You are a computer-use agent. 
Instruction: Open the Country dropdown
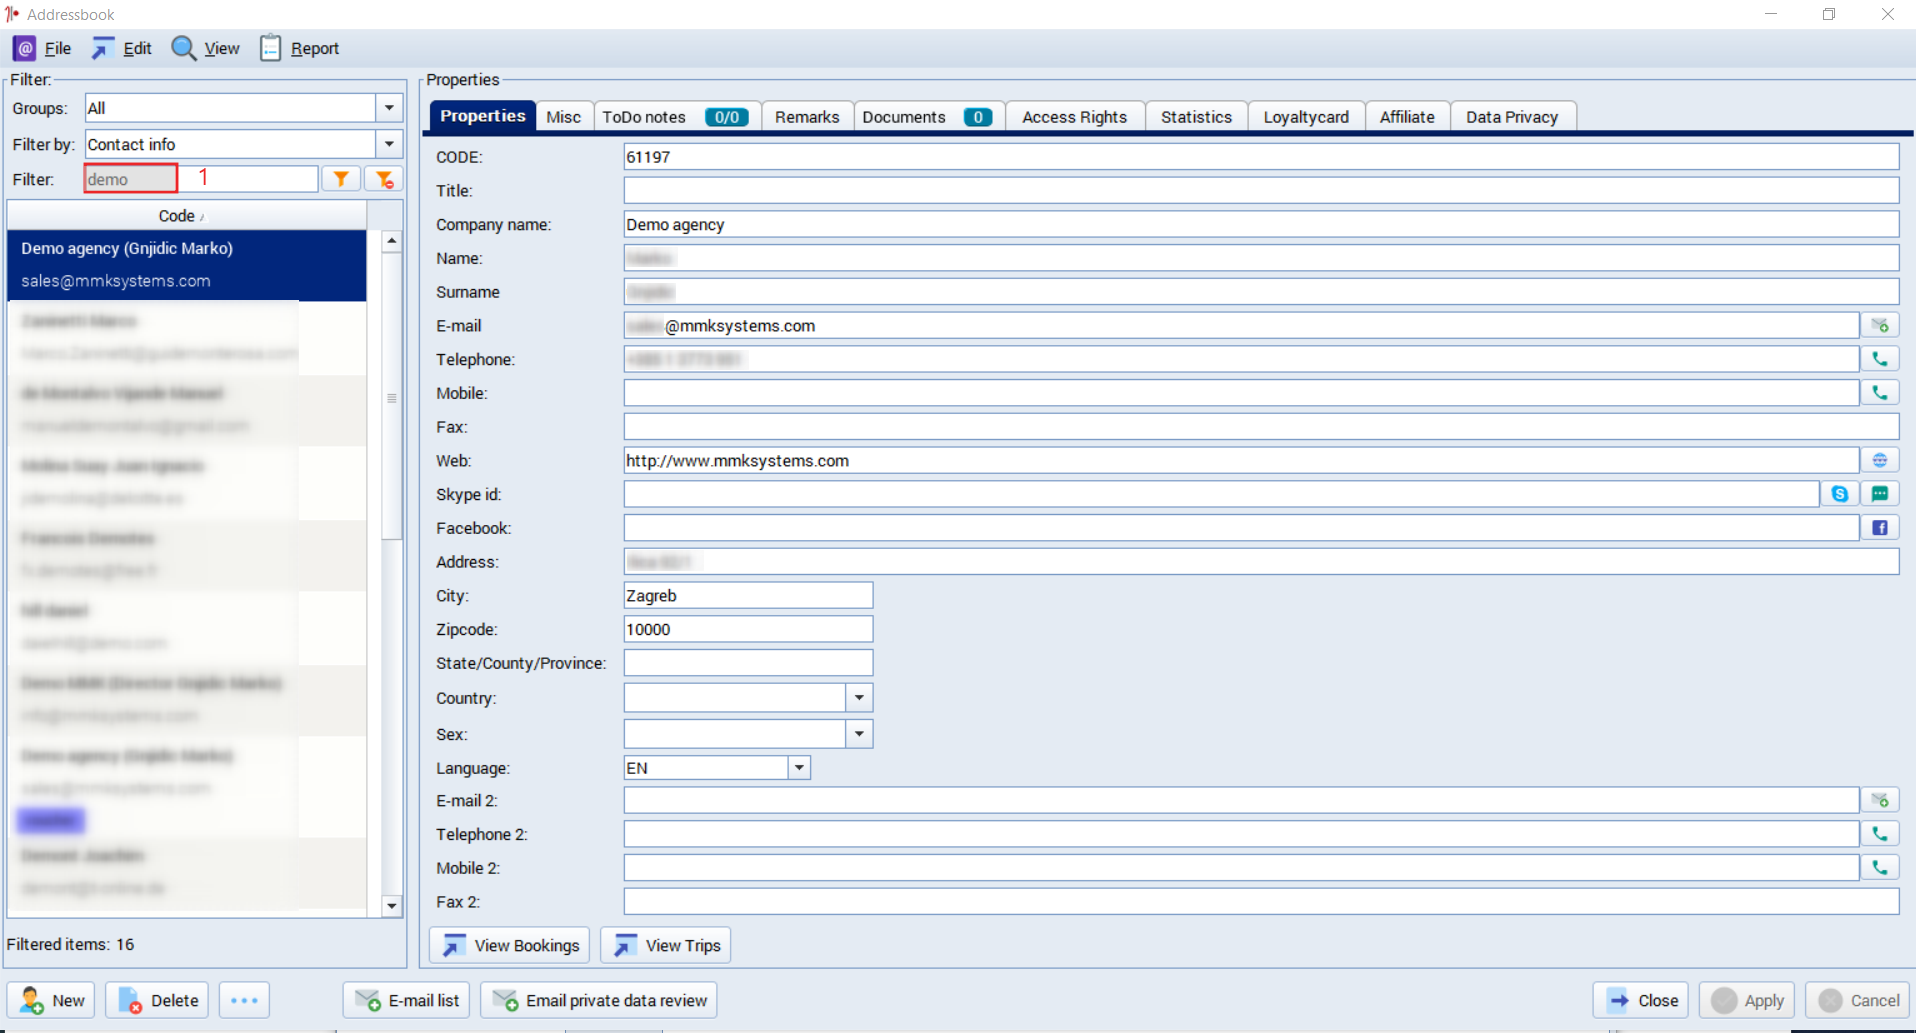[859, 698]
